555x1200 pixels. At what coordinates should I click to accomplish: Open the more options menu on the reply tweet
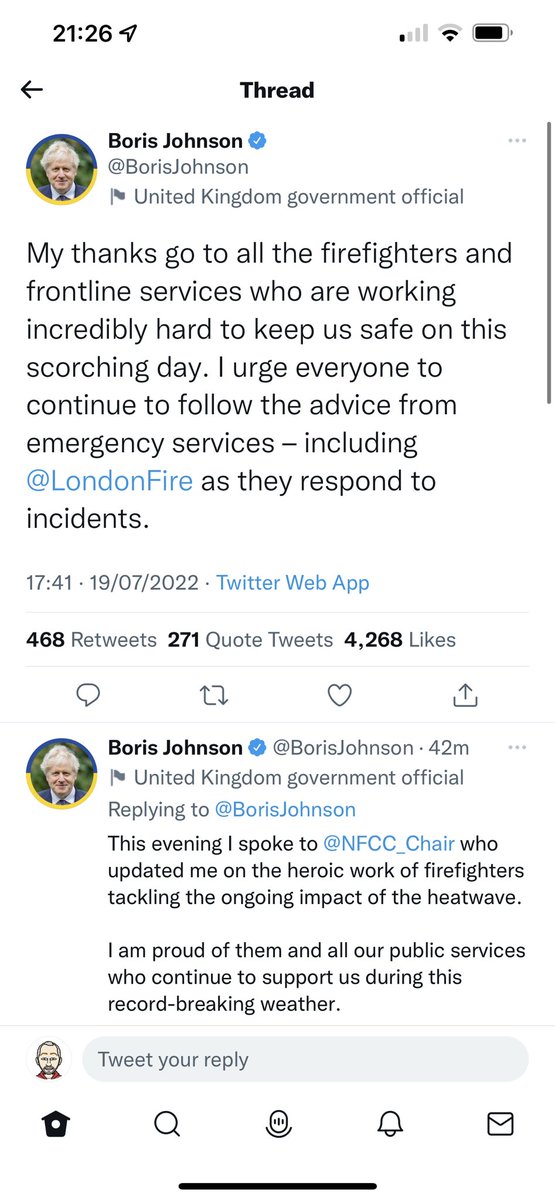tap(517, 748)
